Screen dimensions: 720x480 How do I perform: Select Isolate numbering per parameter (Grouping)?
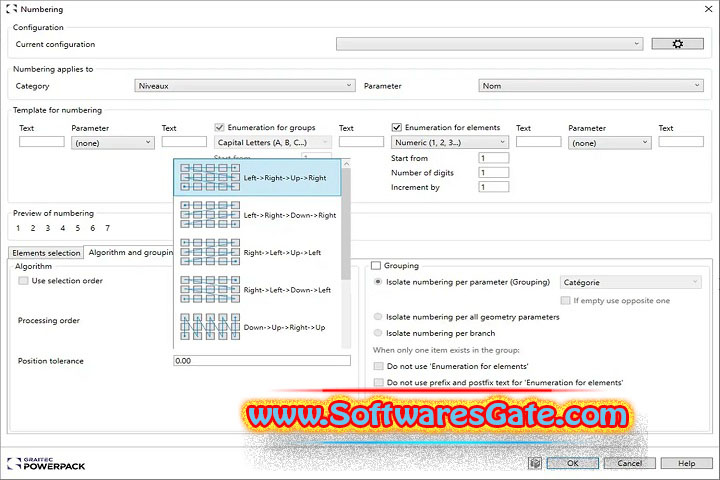click(378, 282)
